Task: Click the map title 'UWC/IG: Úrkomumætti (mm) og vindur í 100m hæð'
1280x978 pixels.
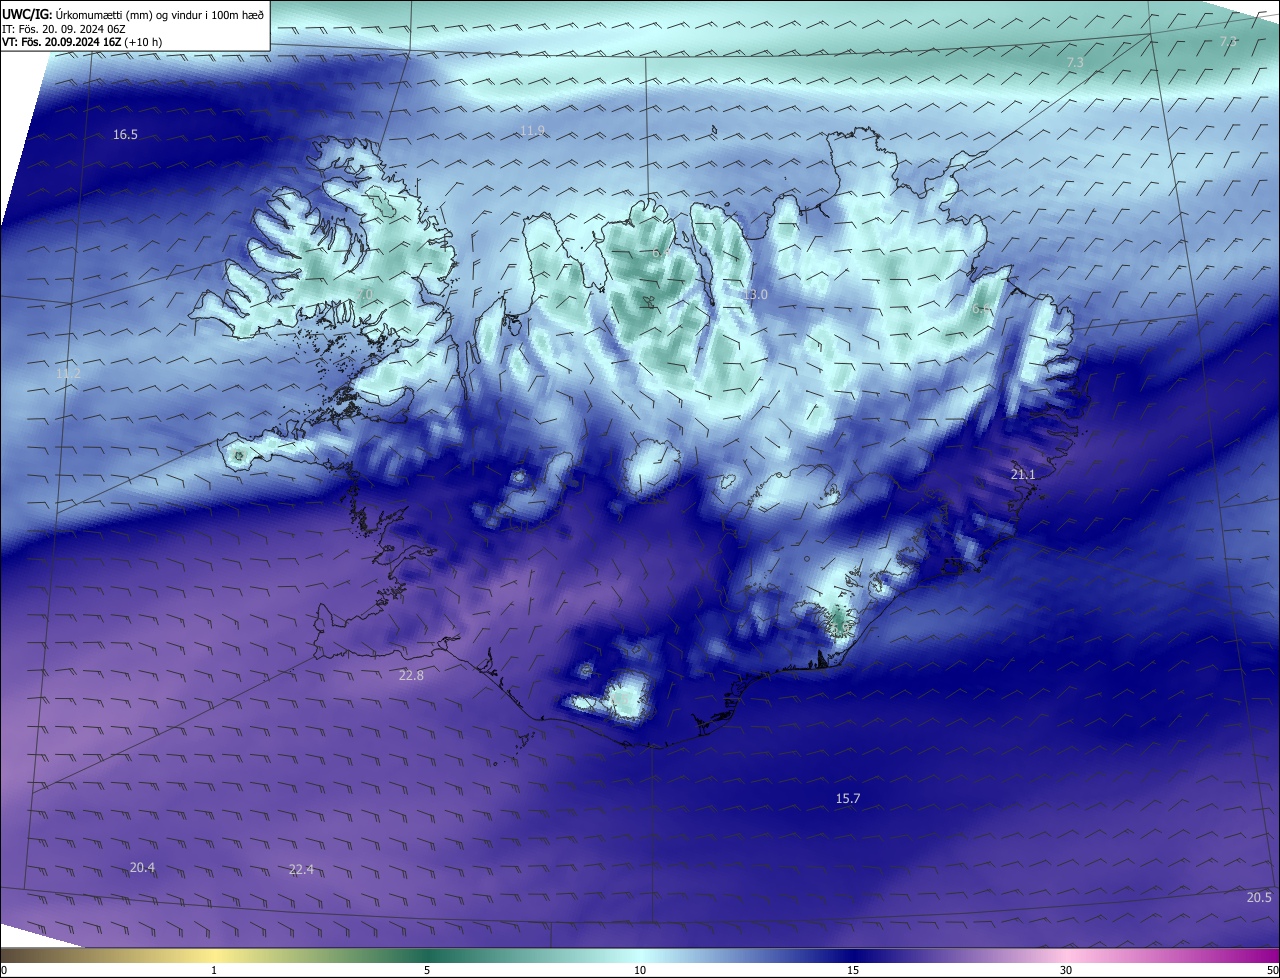Action: coord(133,14)
